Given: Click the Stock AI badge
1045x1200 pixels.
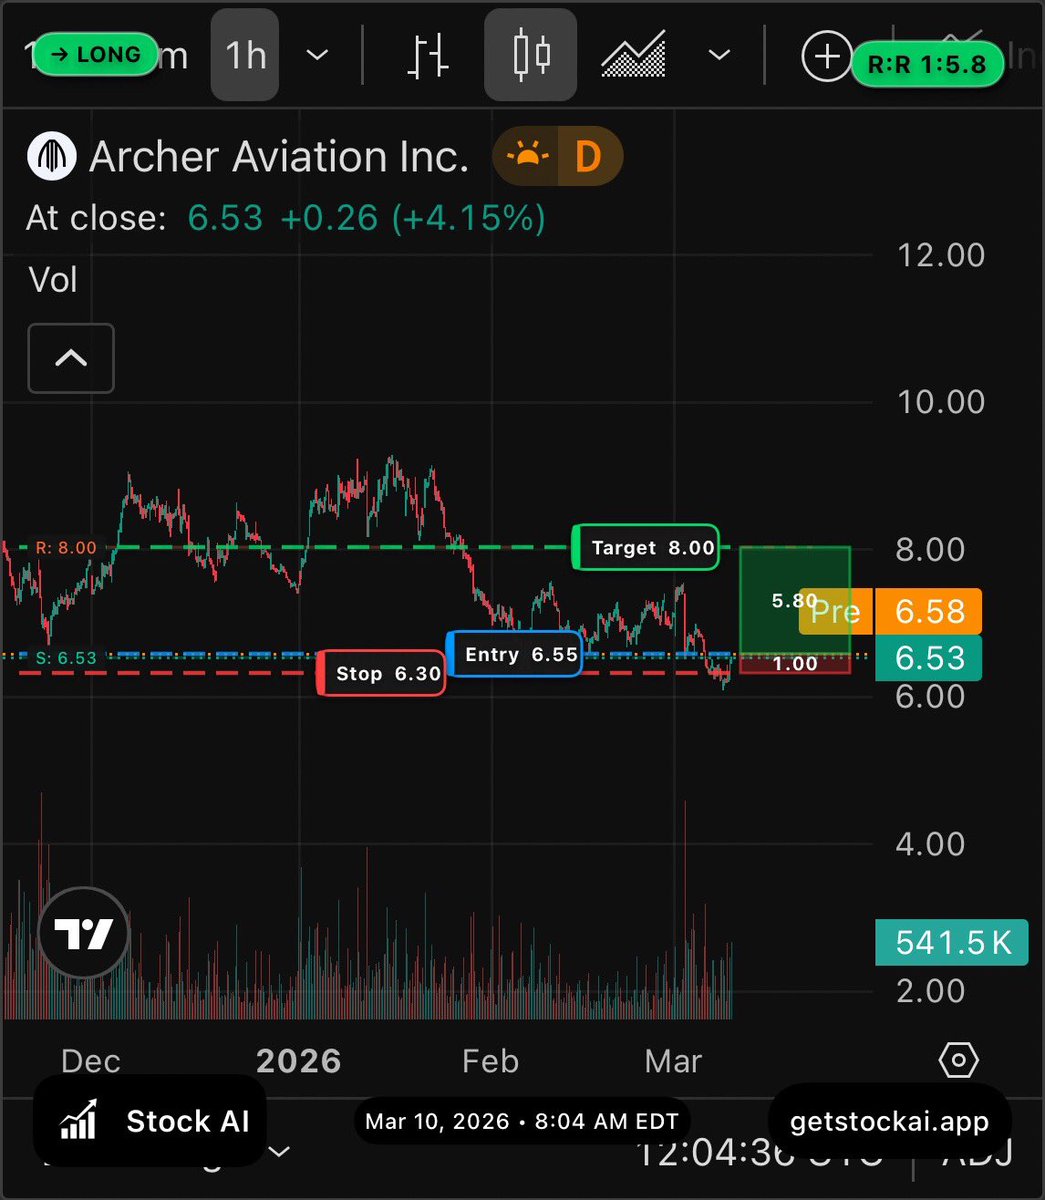Looking at the screenshot, I should tap(150, 1121).
